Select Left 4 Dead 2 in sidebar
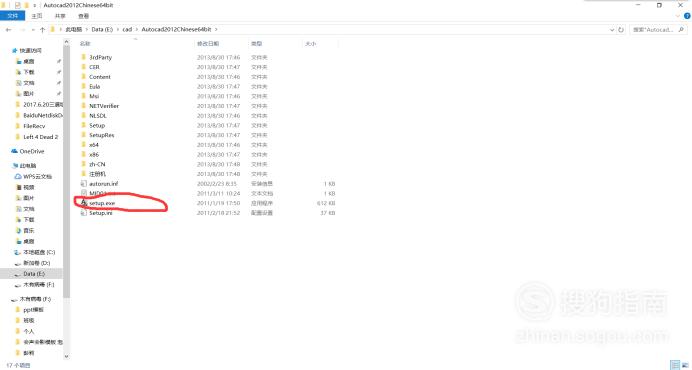Viewport: 692px width, 370px height. 41,137
